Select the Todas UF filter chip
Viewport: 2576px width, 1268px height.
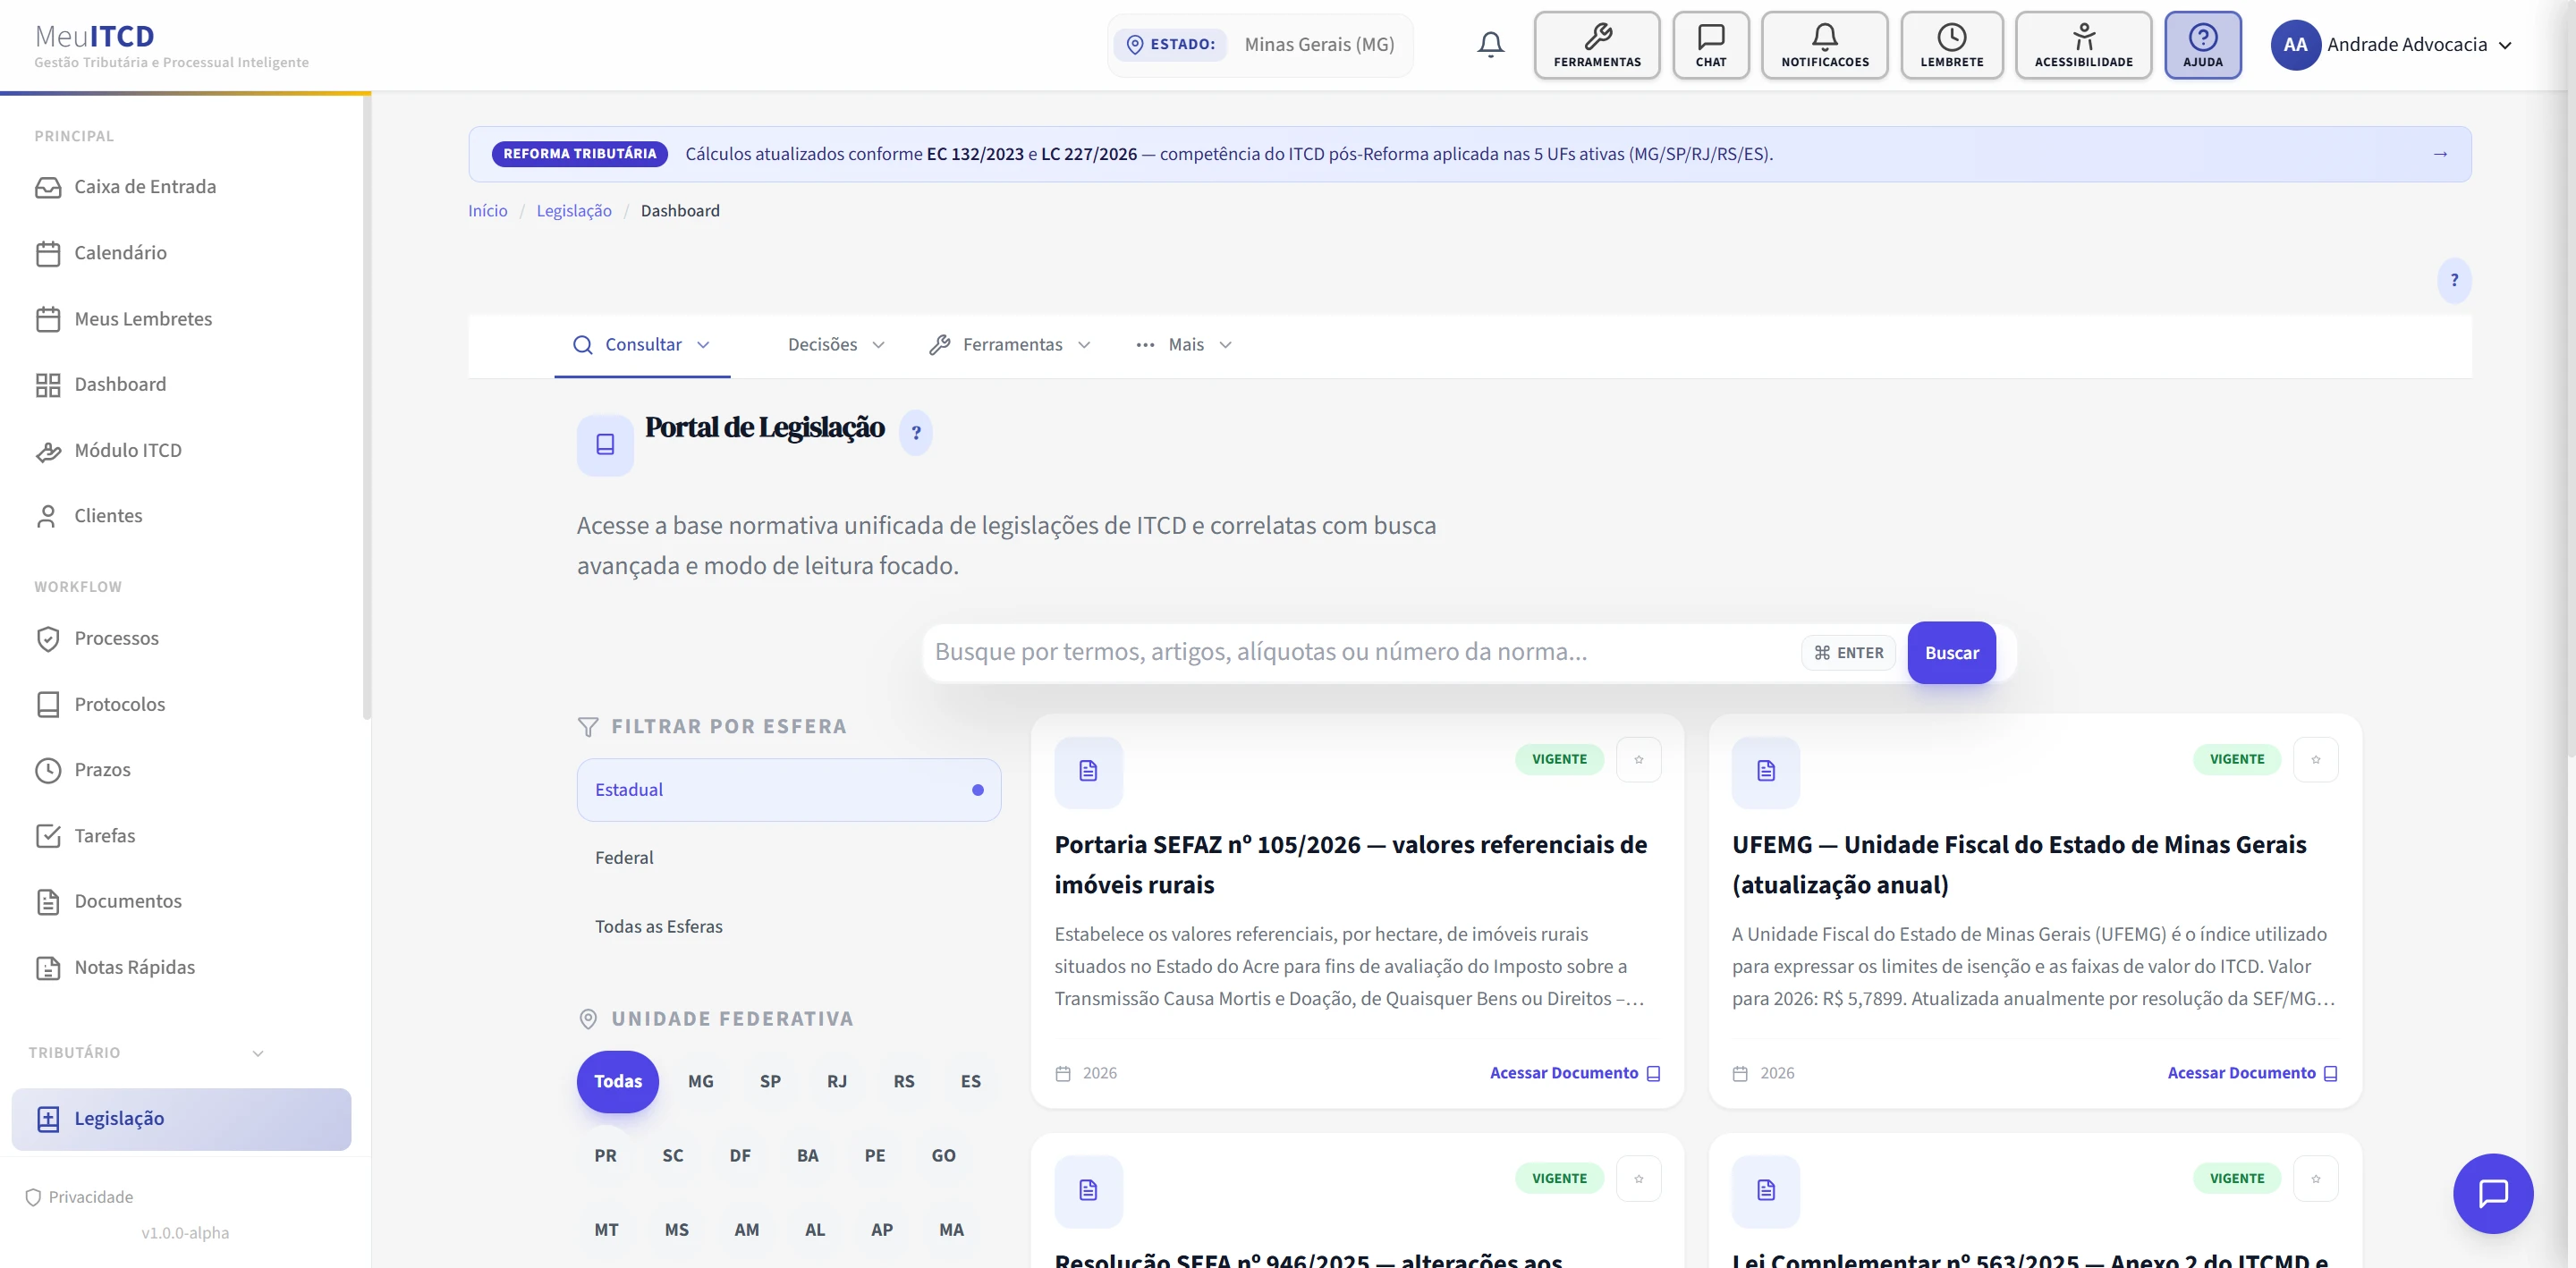click(x=618, y=1081)
